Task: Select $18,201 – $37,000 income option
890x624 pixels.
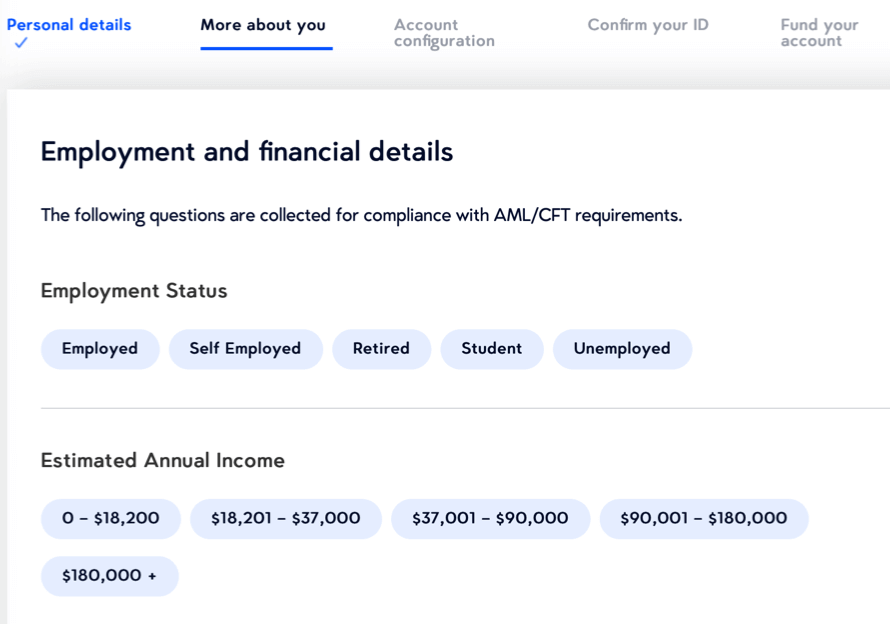Action: 285,518
